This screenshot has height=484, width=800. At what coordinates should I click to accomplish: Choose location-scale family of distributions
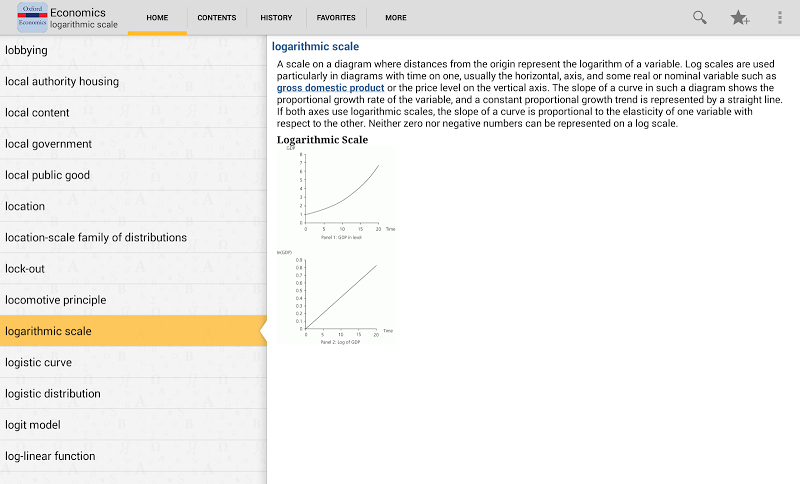coord(96,237)
